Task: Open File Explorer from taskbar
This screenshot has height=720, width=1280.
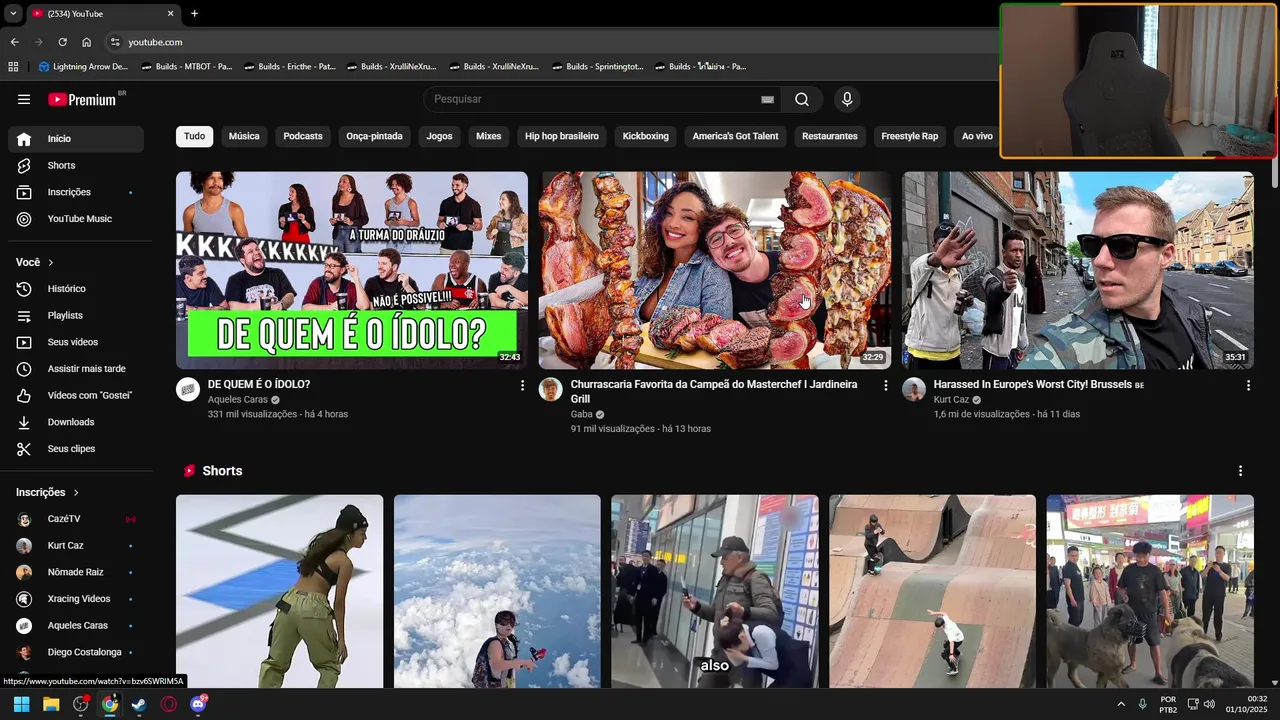Action: (x=51, y=704)
